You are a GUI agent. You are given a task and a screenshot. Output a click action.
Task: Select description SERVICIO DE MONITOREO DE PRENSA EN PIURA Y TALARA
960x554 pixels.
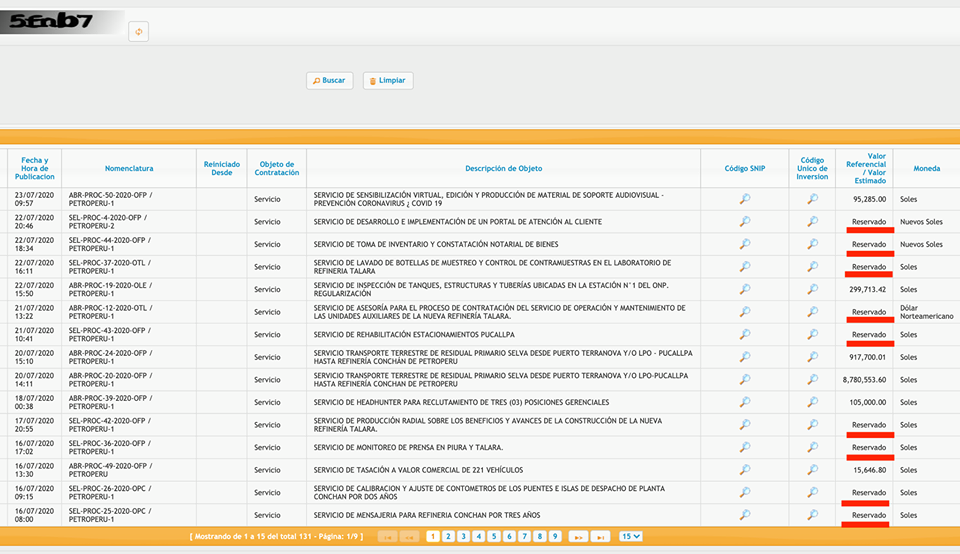[x=408, y=447]
